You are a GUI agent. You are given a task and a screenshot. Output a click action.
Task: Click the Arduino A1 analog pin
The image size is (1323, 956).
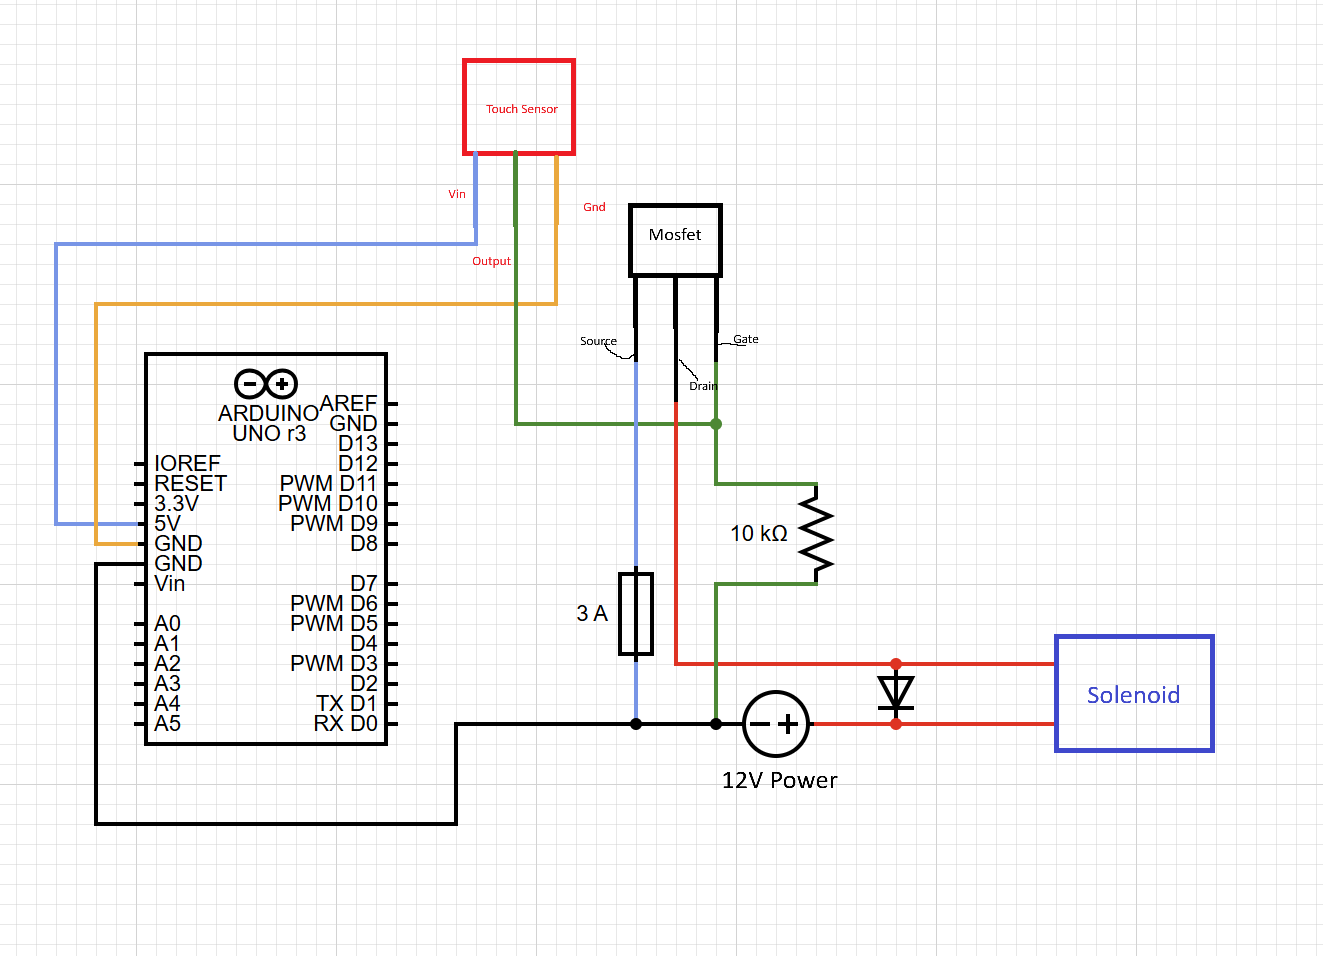[x=167, y=643]
